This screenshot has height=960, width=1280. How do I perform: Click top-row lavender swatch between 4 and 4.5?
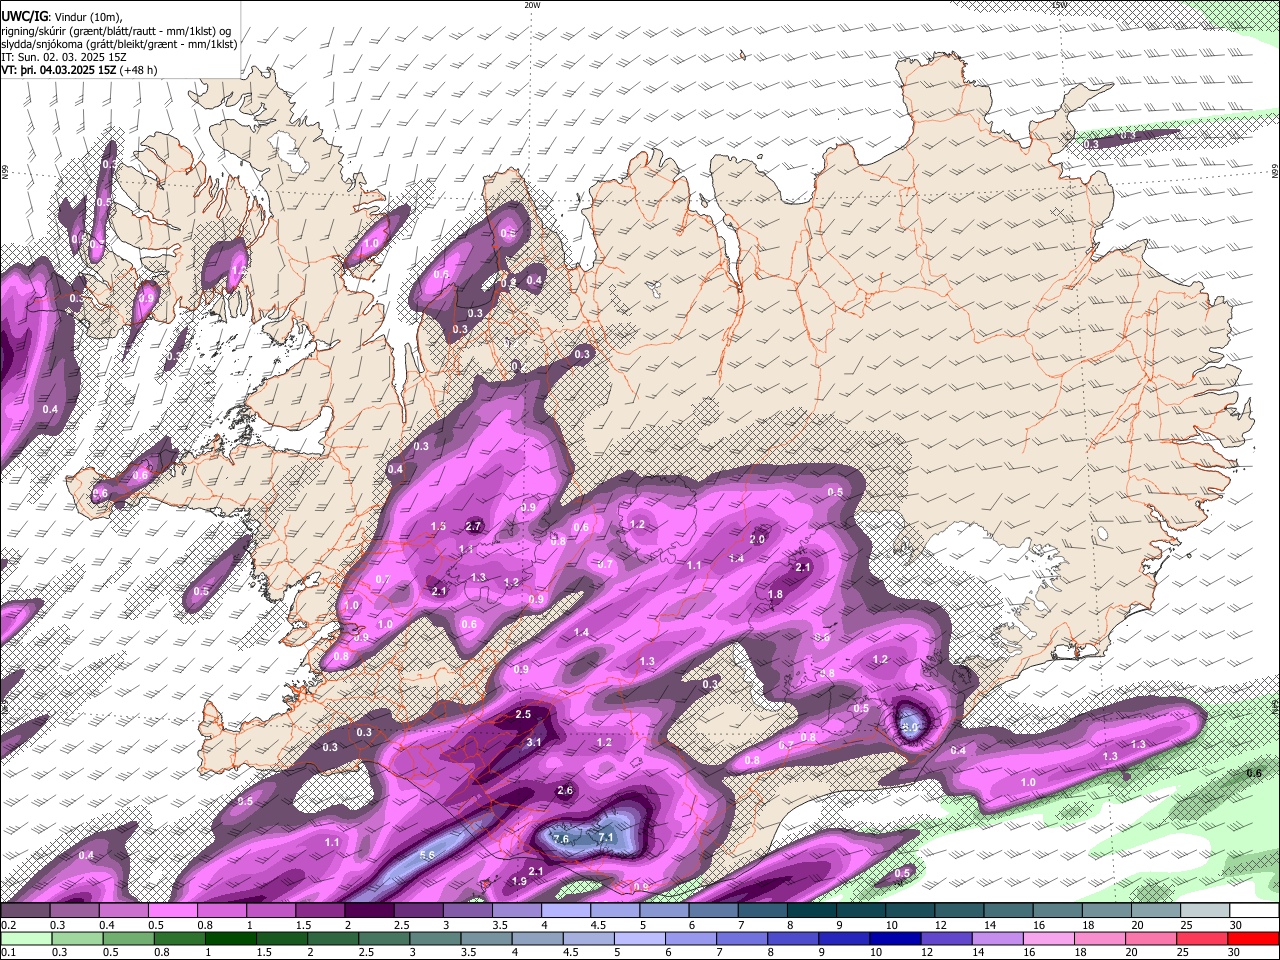pyautogui.click(x=565, y=911)
